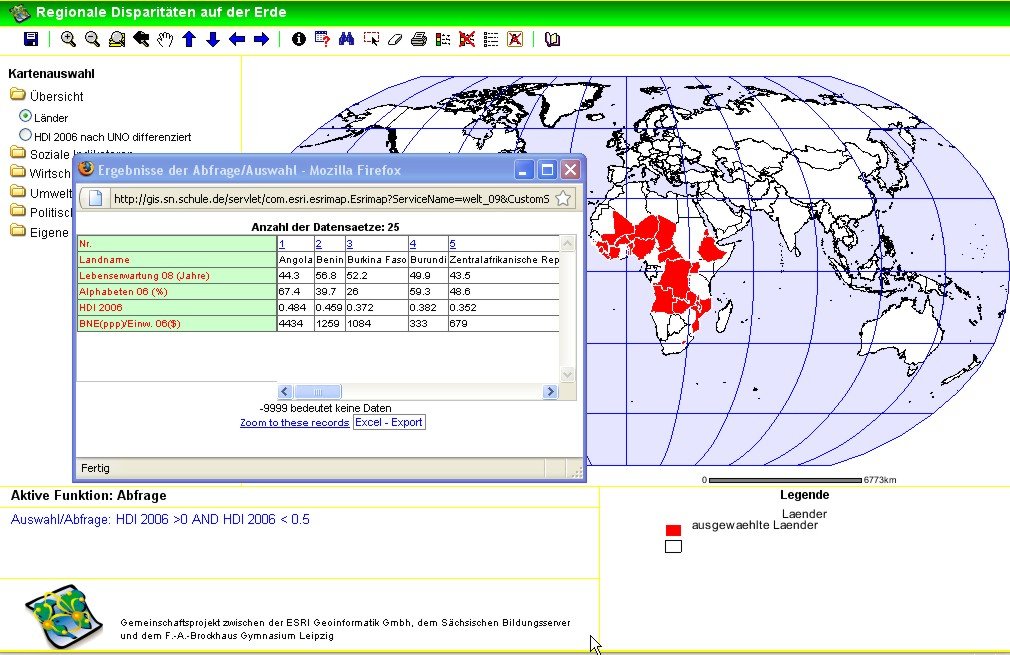The width and height of the screenshot is (1010, 655).
Task: Pan map up with blue up arrow
Action: click(189, 39)
